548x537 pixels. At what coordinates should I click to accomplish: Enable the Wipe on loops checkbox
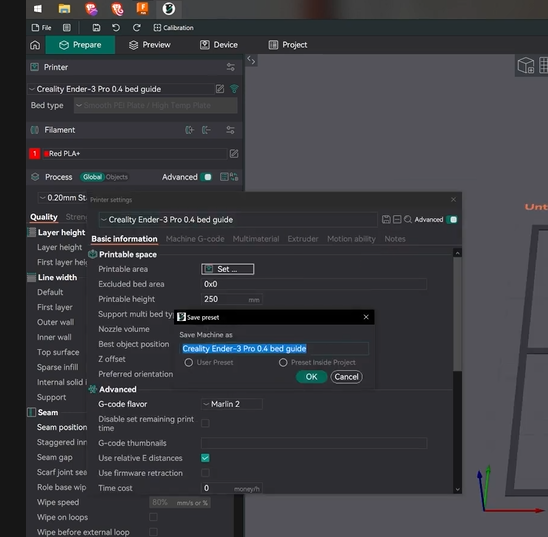click(x=153, y=517)
